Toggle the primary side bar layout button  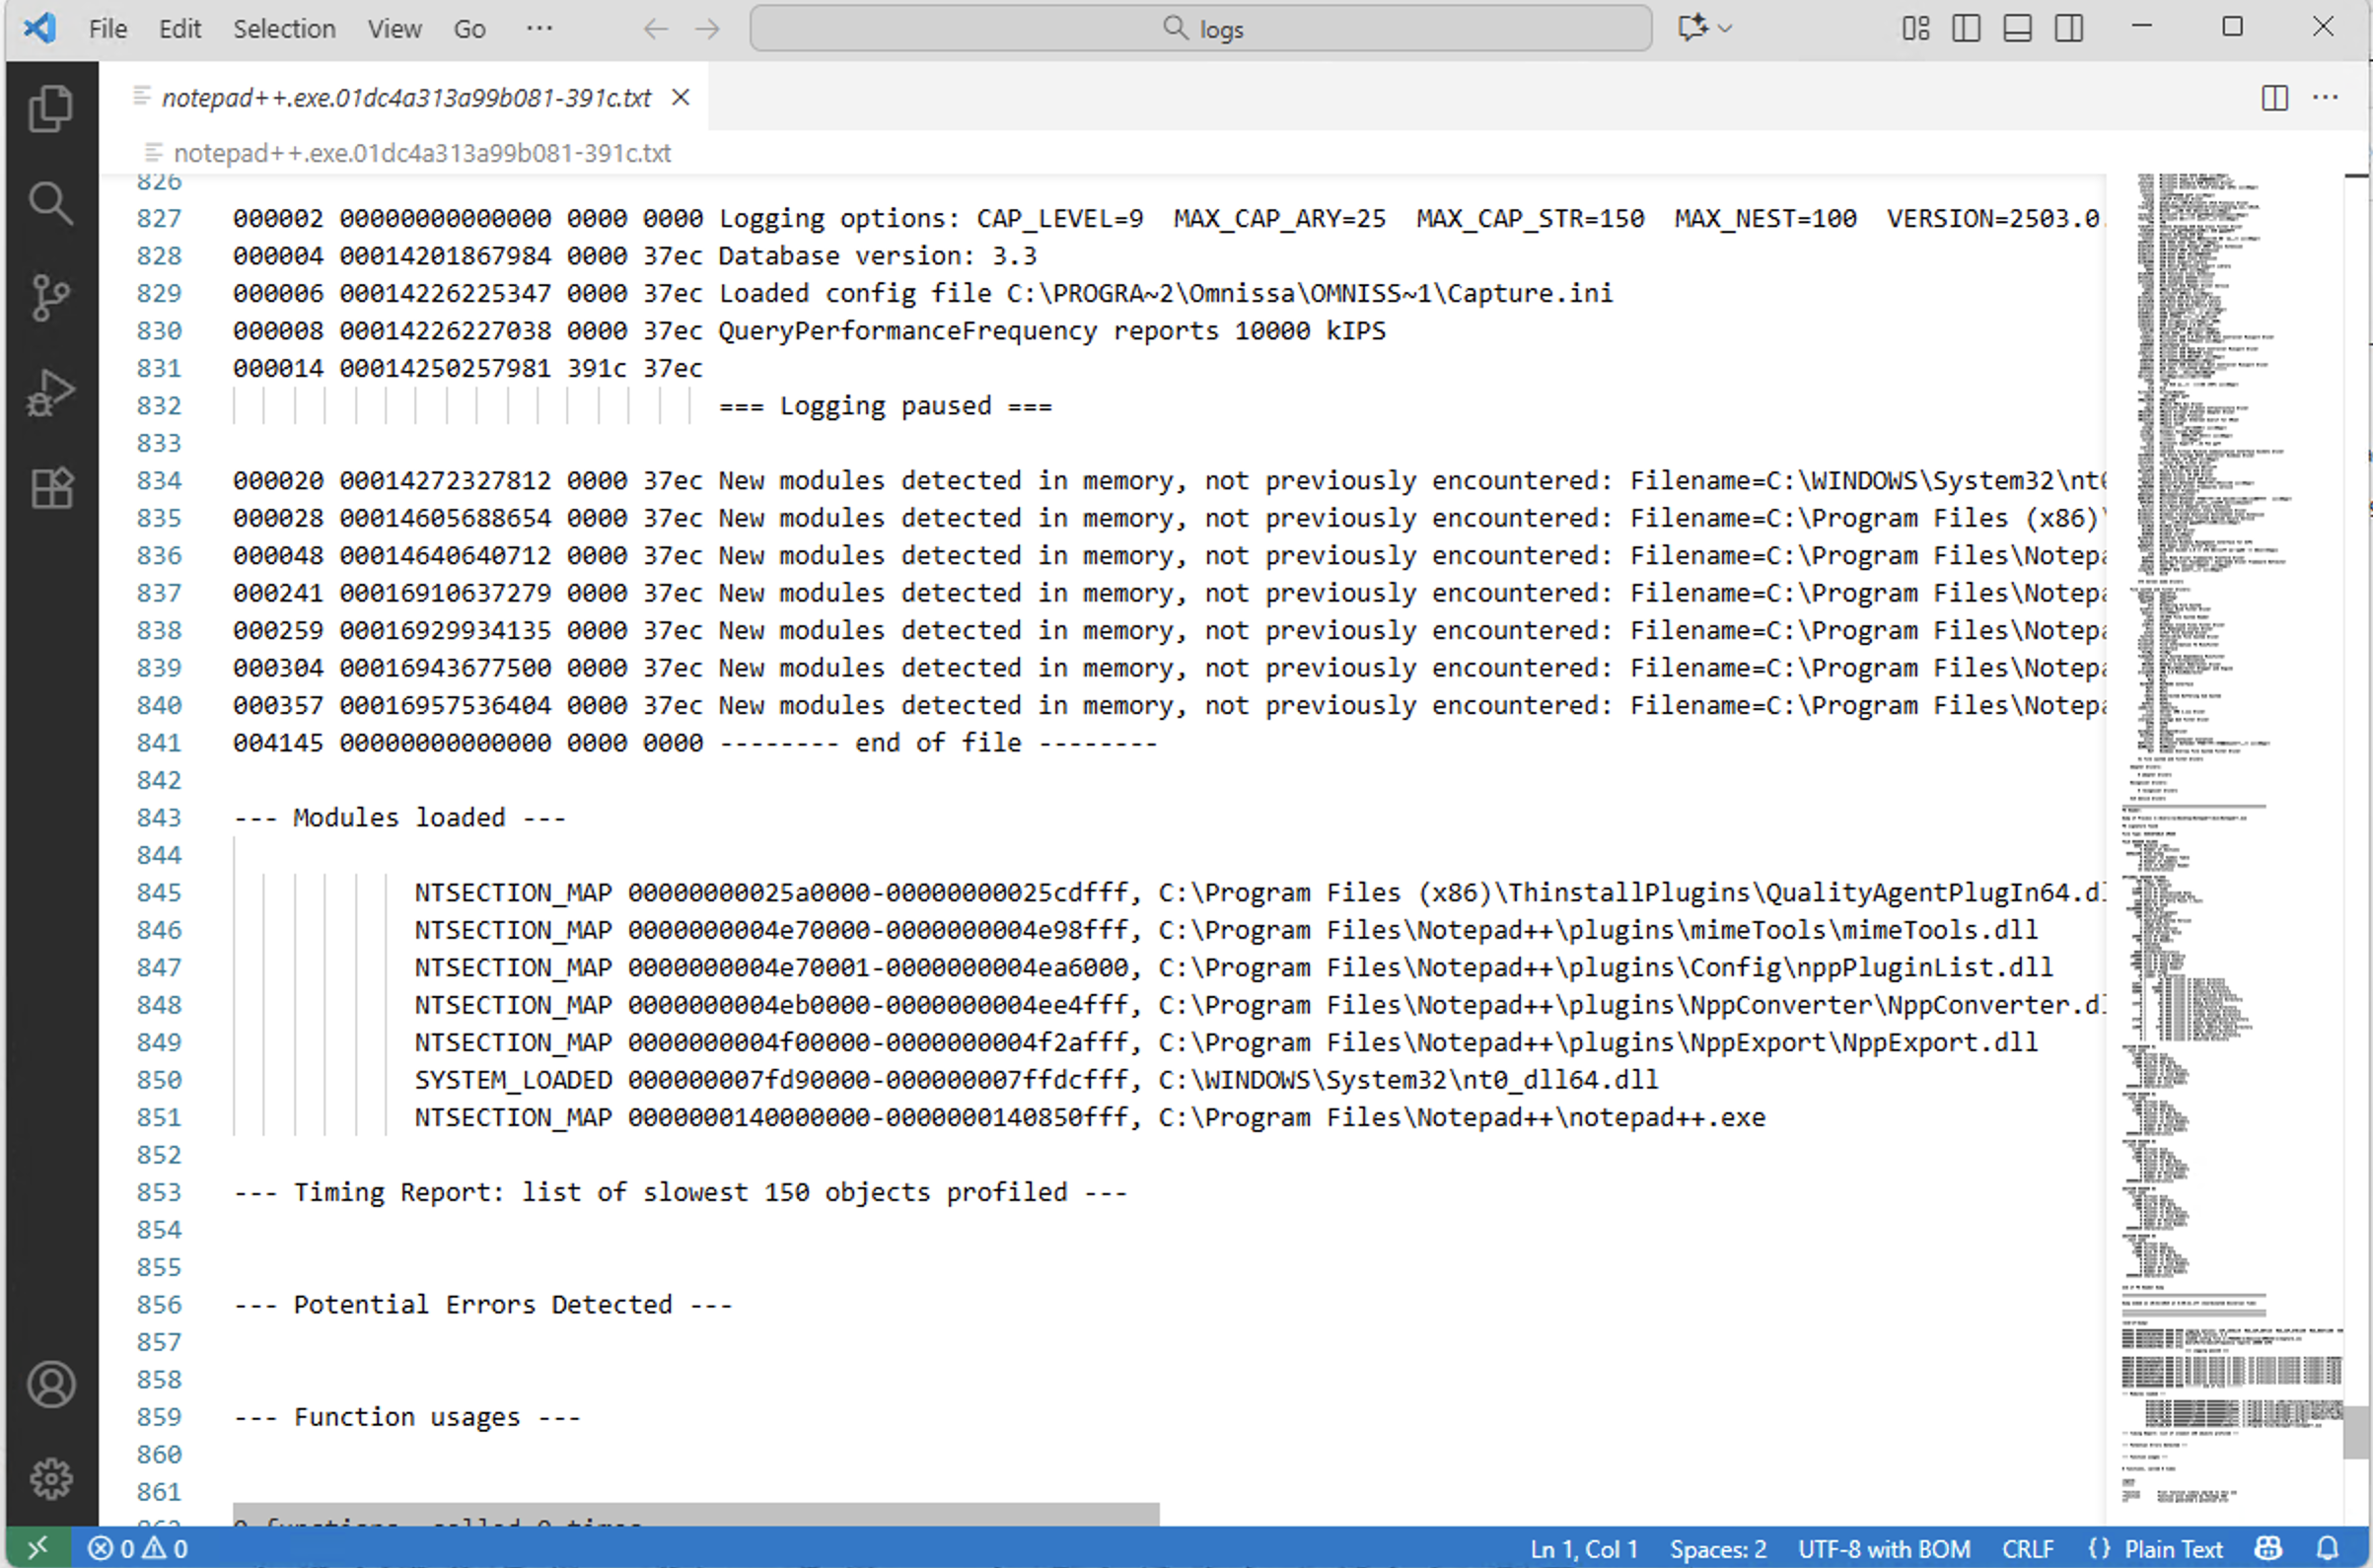coord(1966,28)
